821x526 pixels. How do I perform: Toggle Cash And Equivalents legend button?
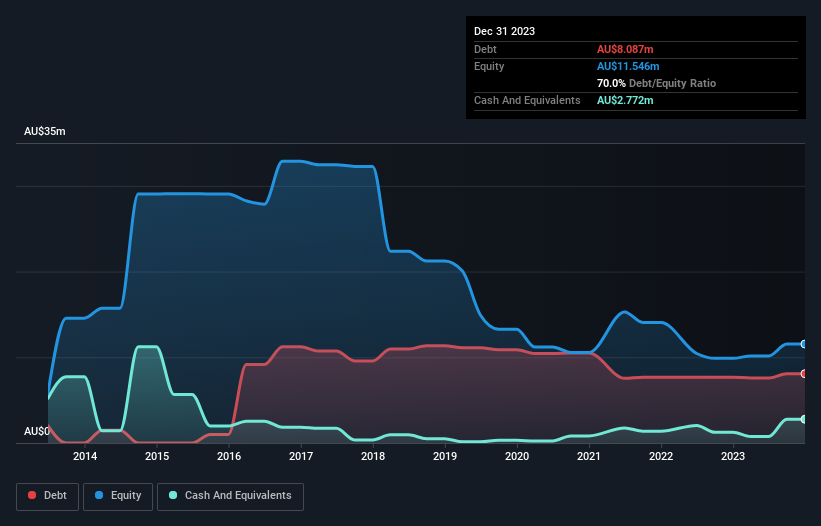point(230,496)
